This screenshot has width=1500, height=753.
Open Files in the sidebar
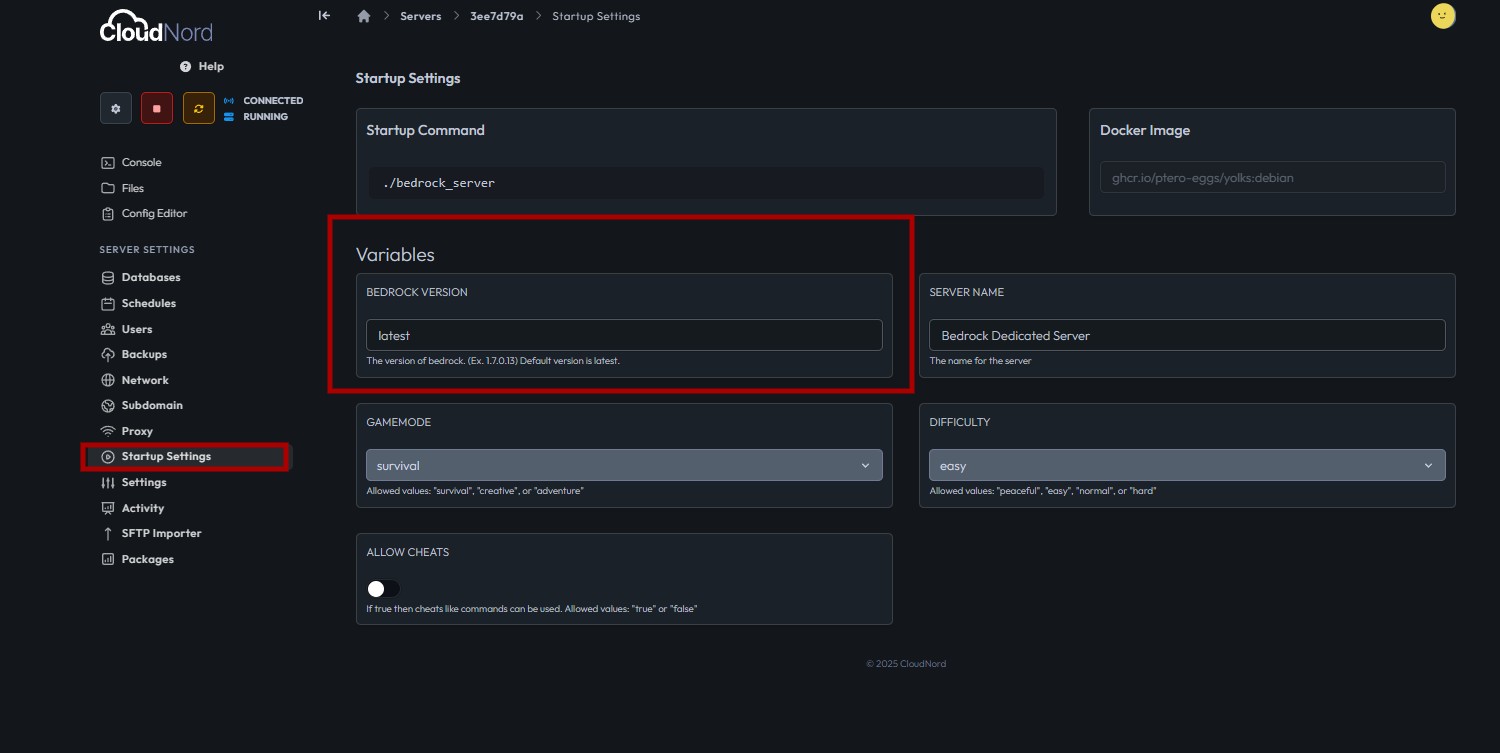(x=133, y=188)
